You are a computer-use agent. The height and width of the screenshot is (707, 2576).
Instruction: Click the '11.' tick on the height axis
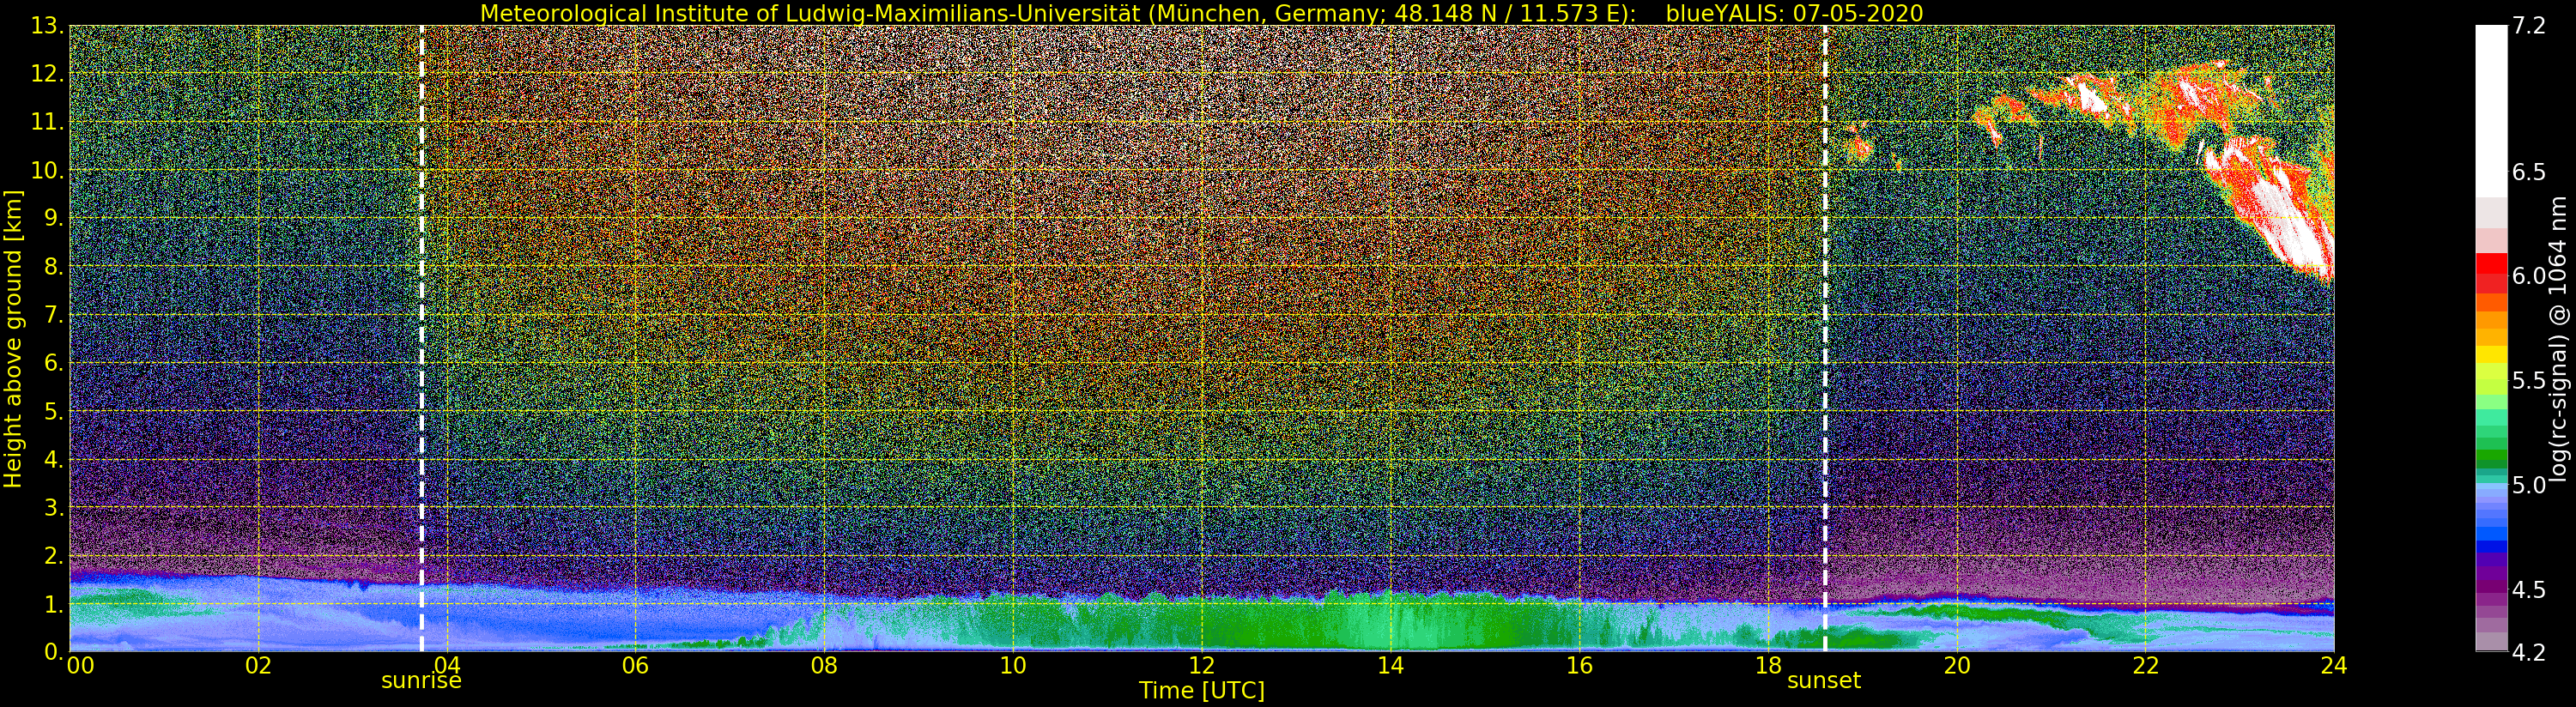46,122
